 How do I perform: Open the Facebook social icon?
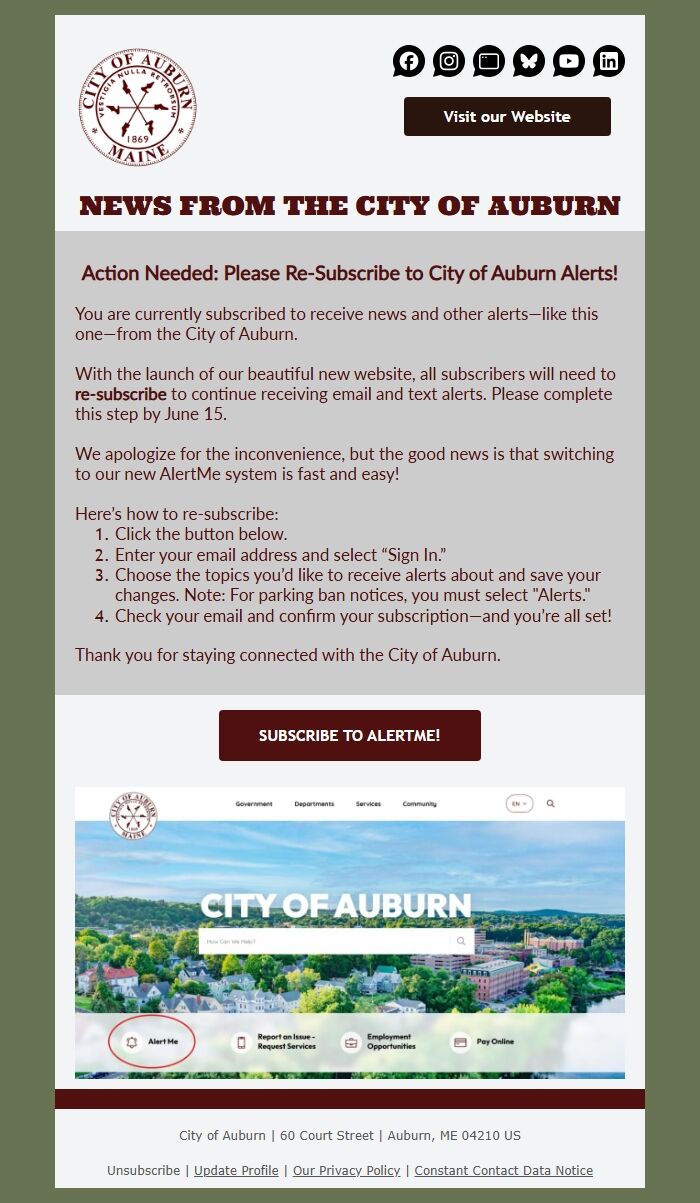pos(408,61)
